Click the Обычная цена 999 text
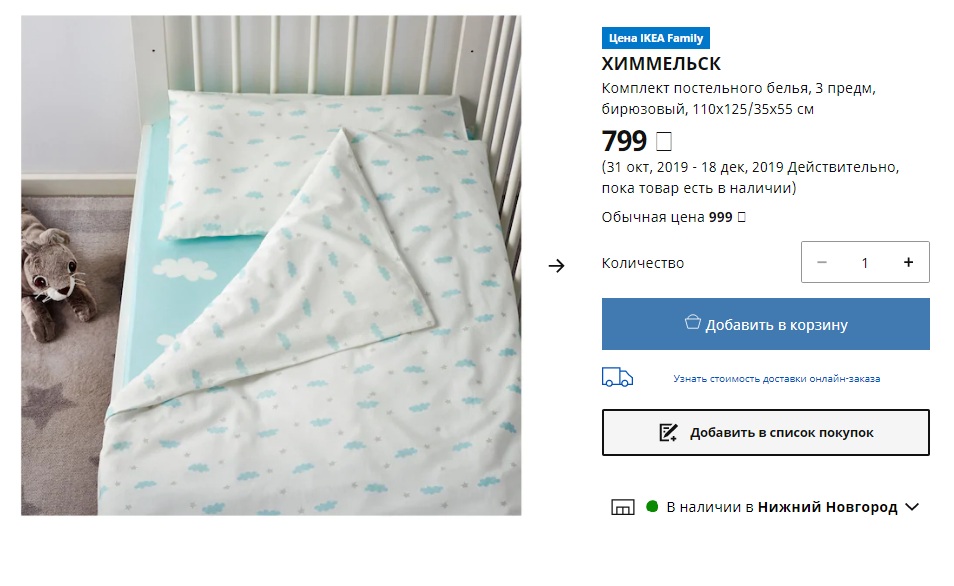This screenshot has height=586, width=954. coord(674,216)
